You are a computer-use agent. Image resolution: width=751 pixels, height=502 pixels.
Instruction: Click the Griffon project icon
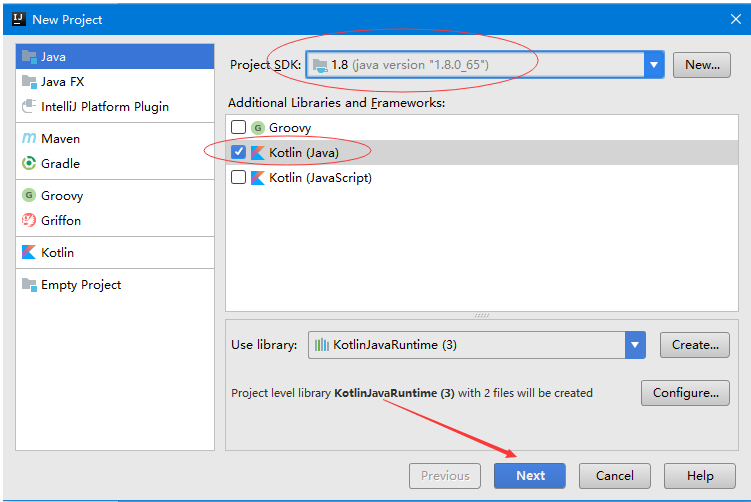pos(29,221)
